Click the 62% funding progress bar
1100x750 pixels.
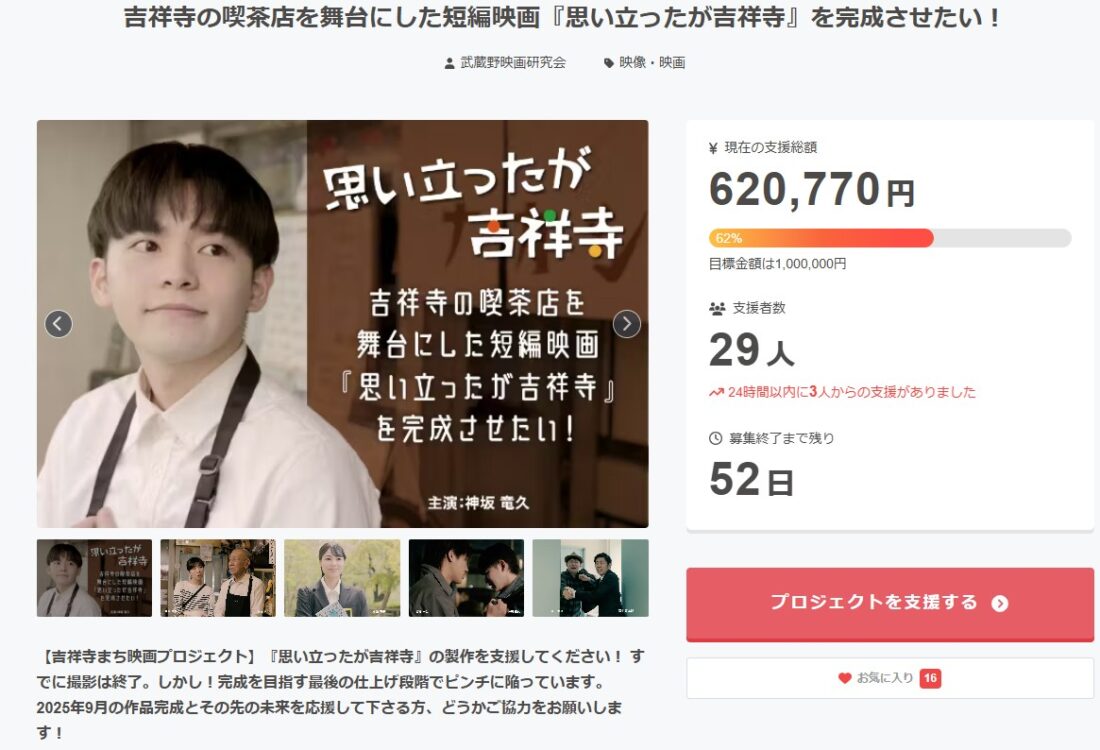[890, 238]
